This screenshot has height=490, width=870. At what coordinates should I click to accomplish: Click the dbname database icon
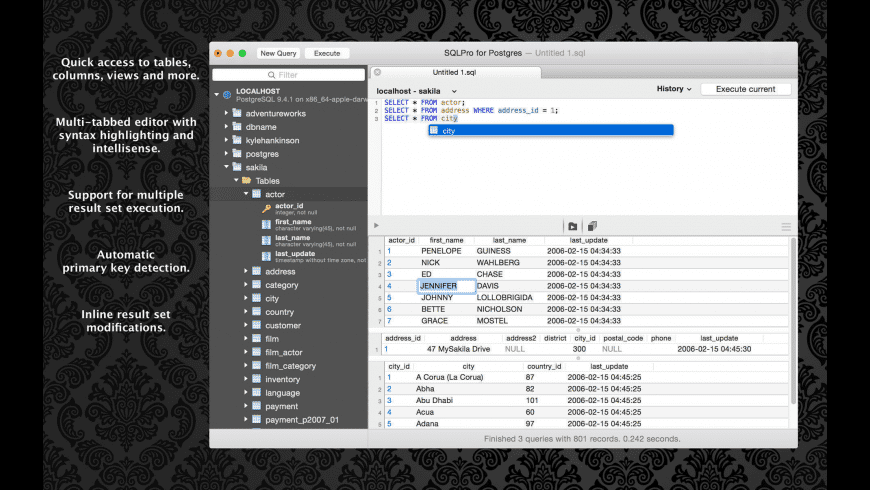click(x=237, y=127)
